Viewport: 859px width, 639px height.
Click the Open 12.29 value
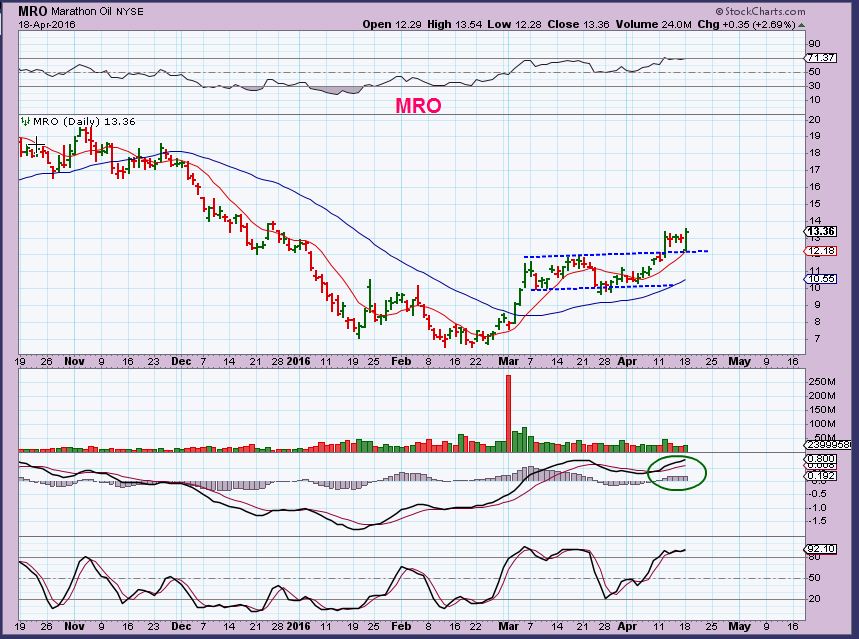coord(392,24)
